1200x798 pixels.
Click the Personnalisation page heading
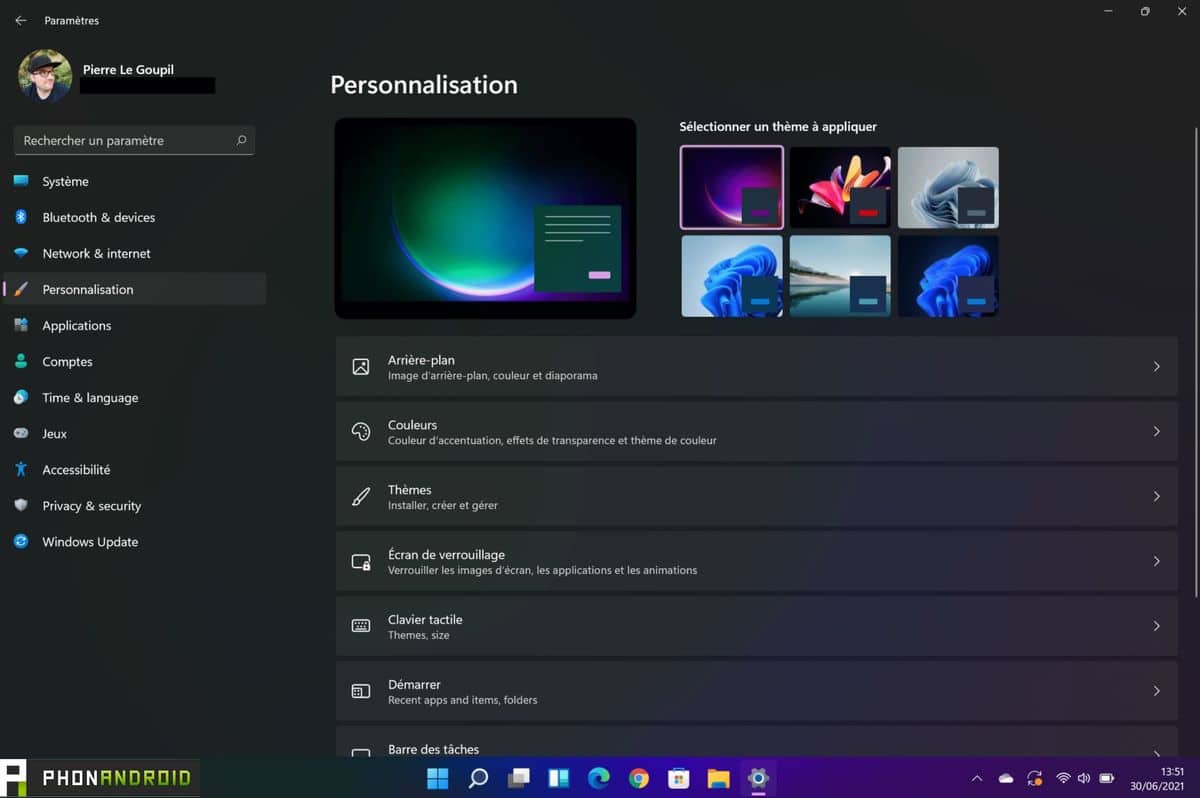424,85
